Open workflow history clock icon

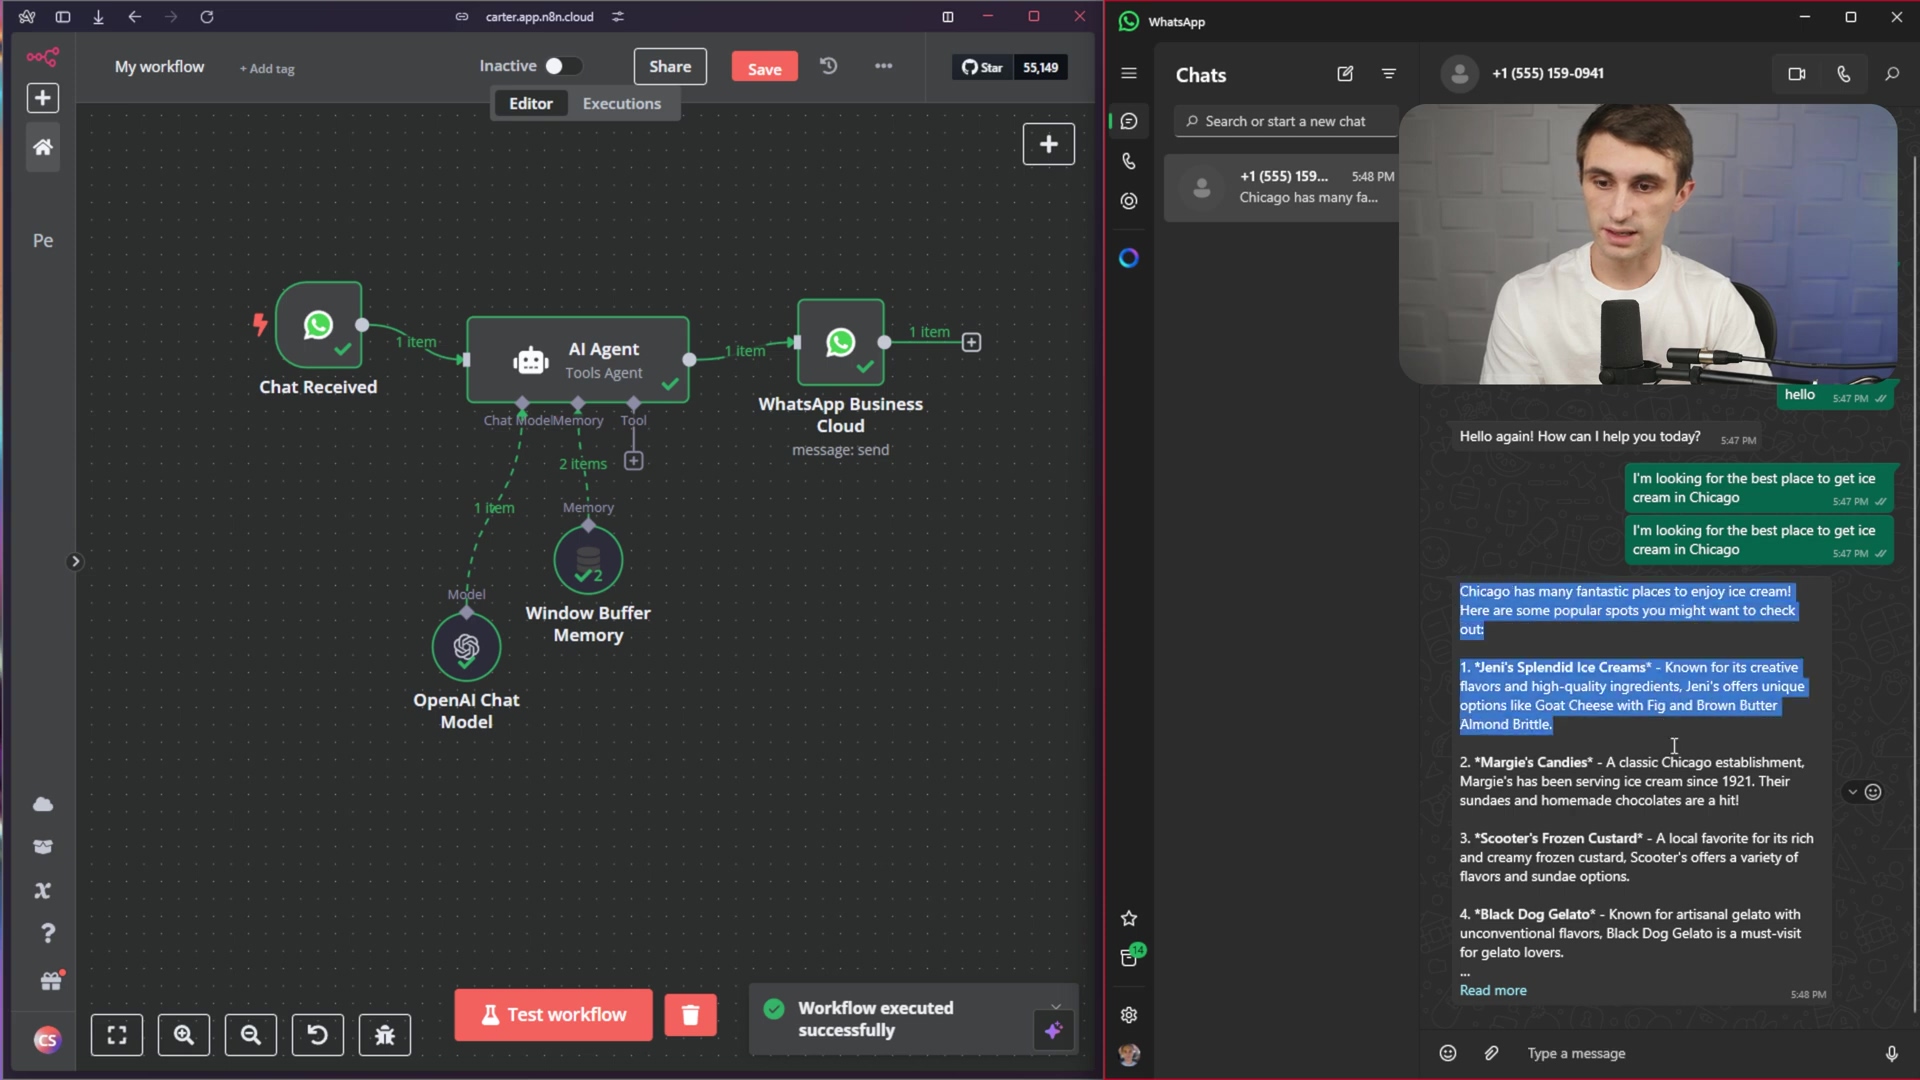(x=828, y=66)
